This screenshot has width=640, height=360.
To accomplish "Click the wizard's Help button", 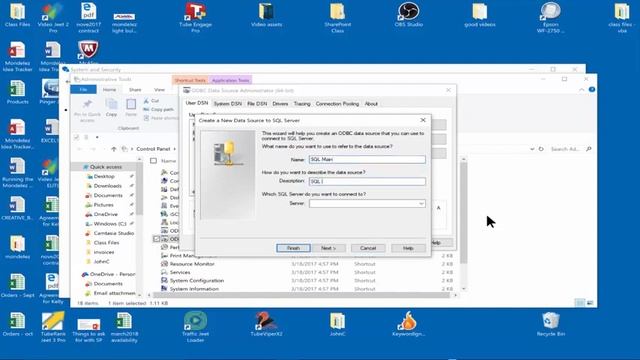I will tap(408, 248).
